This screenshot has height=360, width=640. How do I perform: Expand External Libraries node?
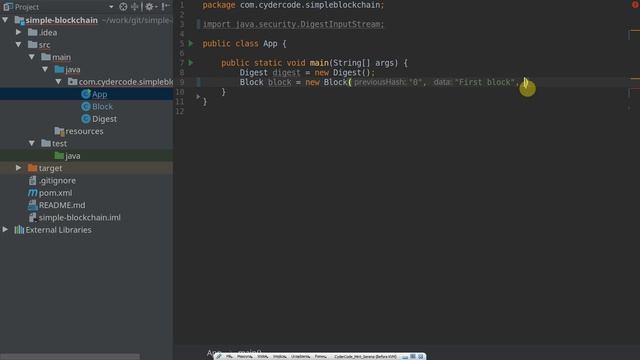[5, 229]
